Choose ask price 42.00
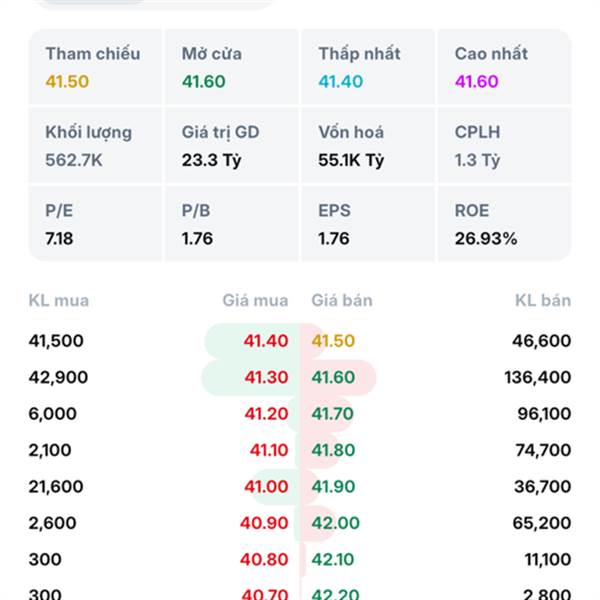This screenshot has height=600, width=600. coord(334,523)
